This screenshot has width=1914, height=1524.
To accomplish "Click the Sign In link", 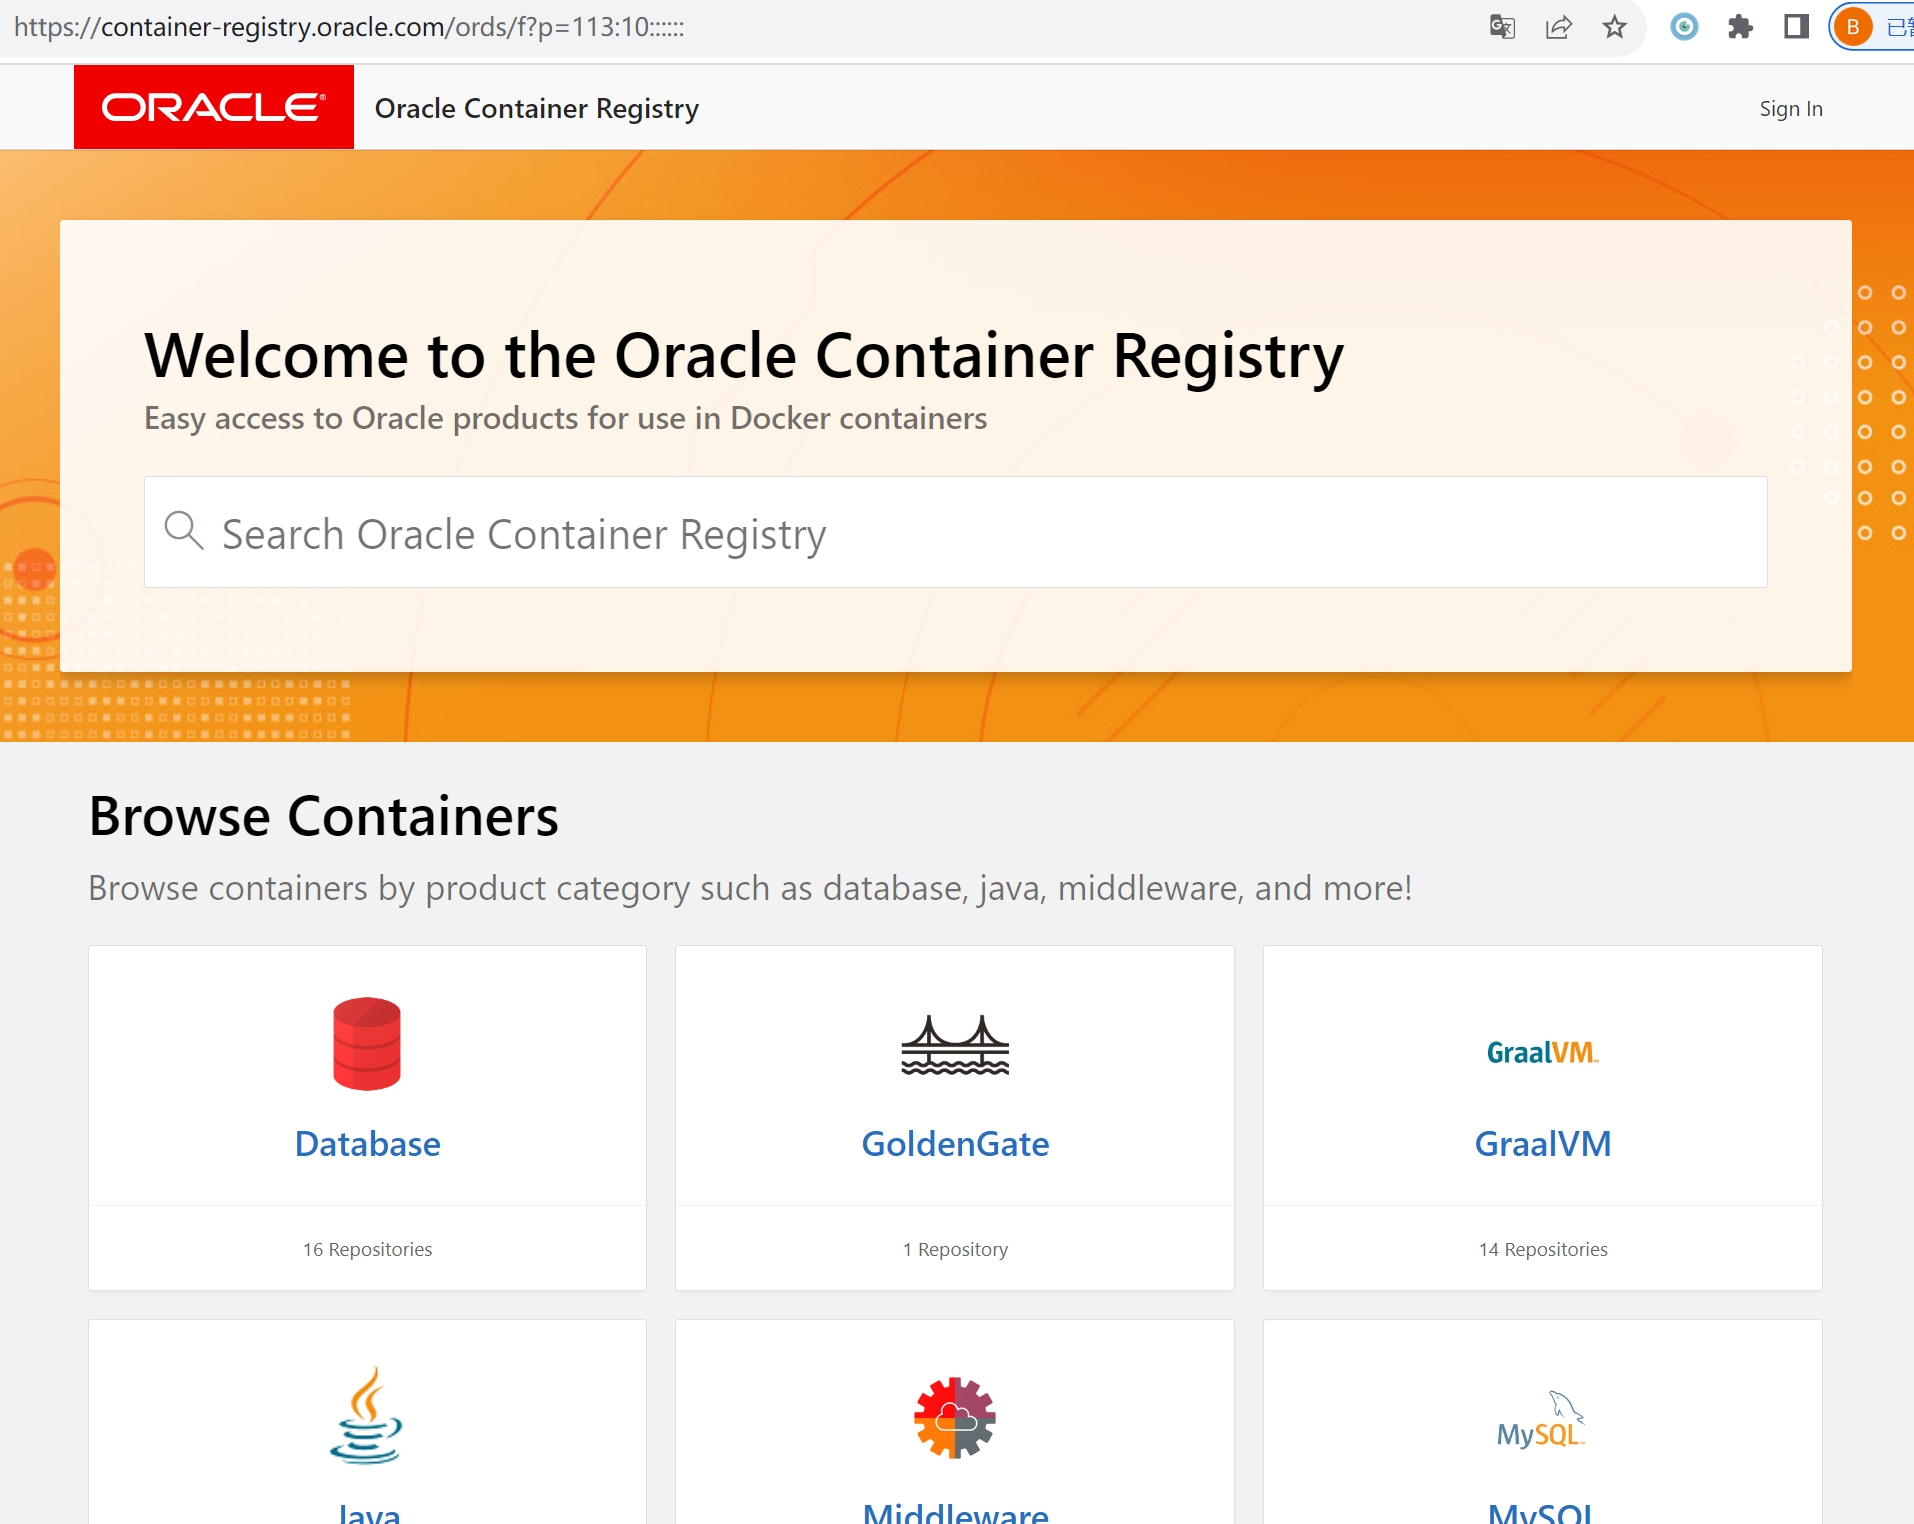I will click(x=1789, y=108).
